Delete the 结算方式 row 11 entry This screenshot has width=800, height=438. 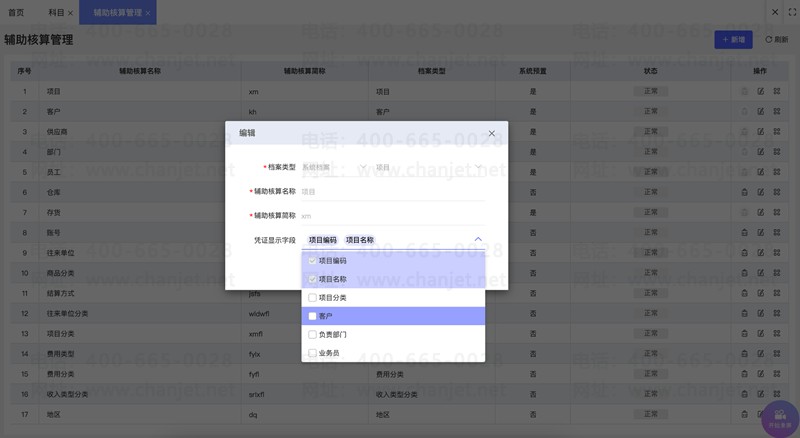coord(744,293)
